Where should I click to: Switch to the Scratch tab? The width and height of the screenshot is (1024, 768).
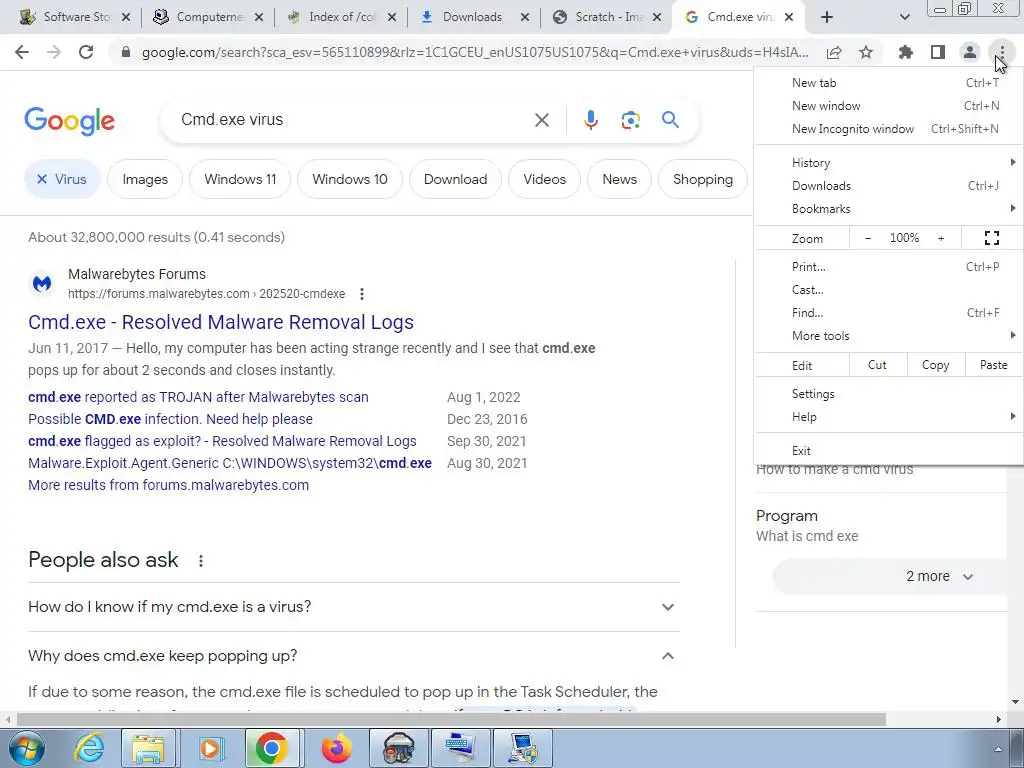(x=605, y=17)
